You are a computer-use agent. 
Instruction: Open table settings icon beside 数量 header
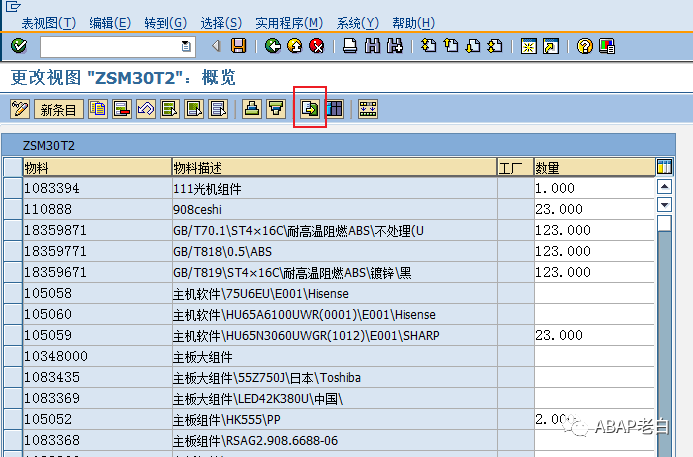664,167
